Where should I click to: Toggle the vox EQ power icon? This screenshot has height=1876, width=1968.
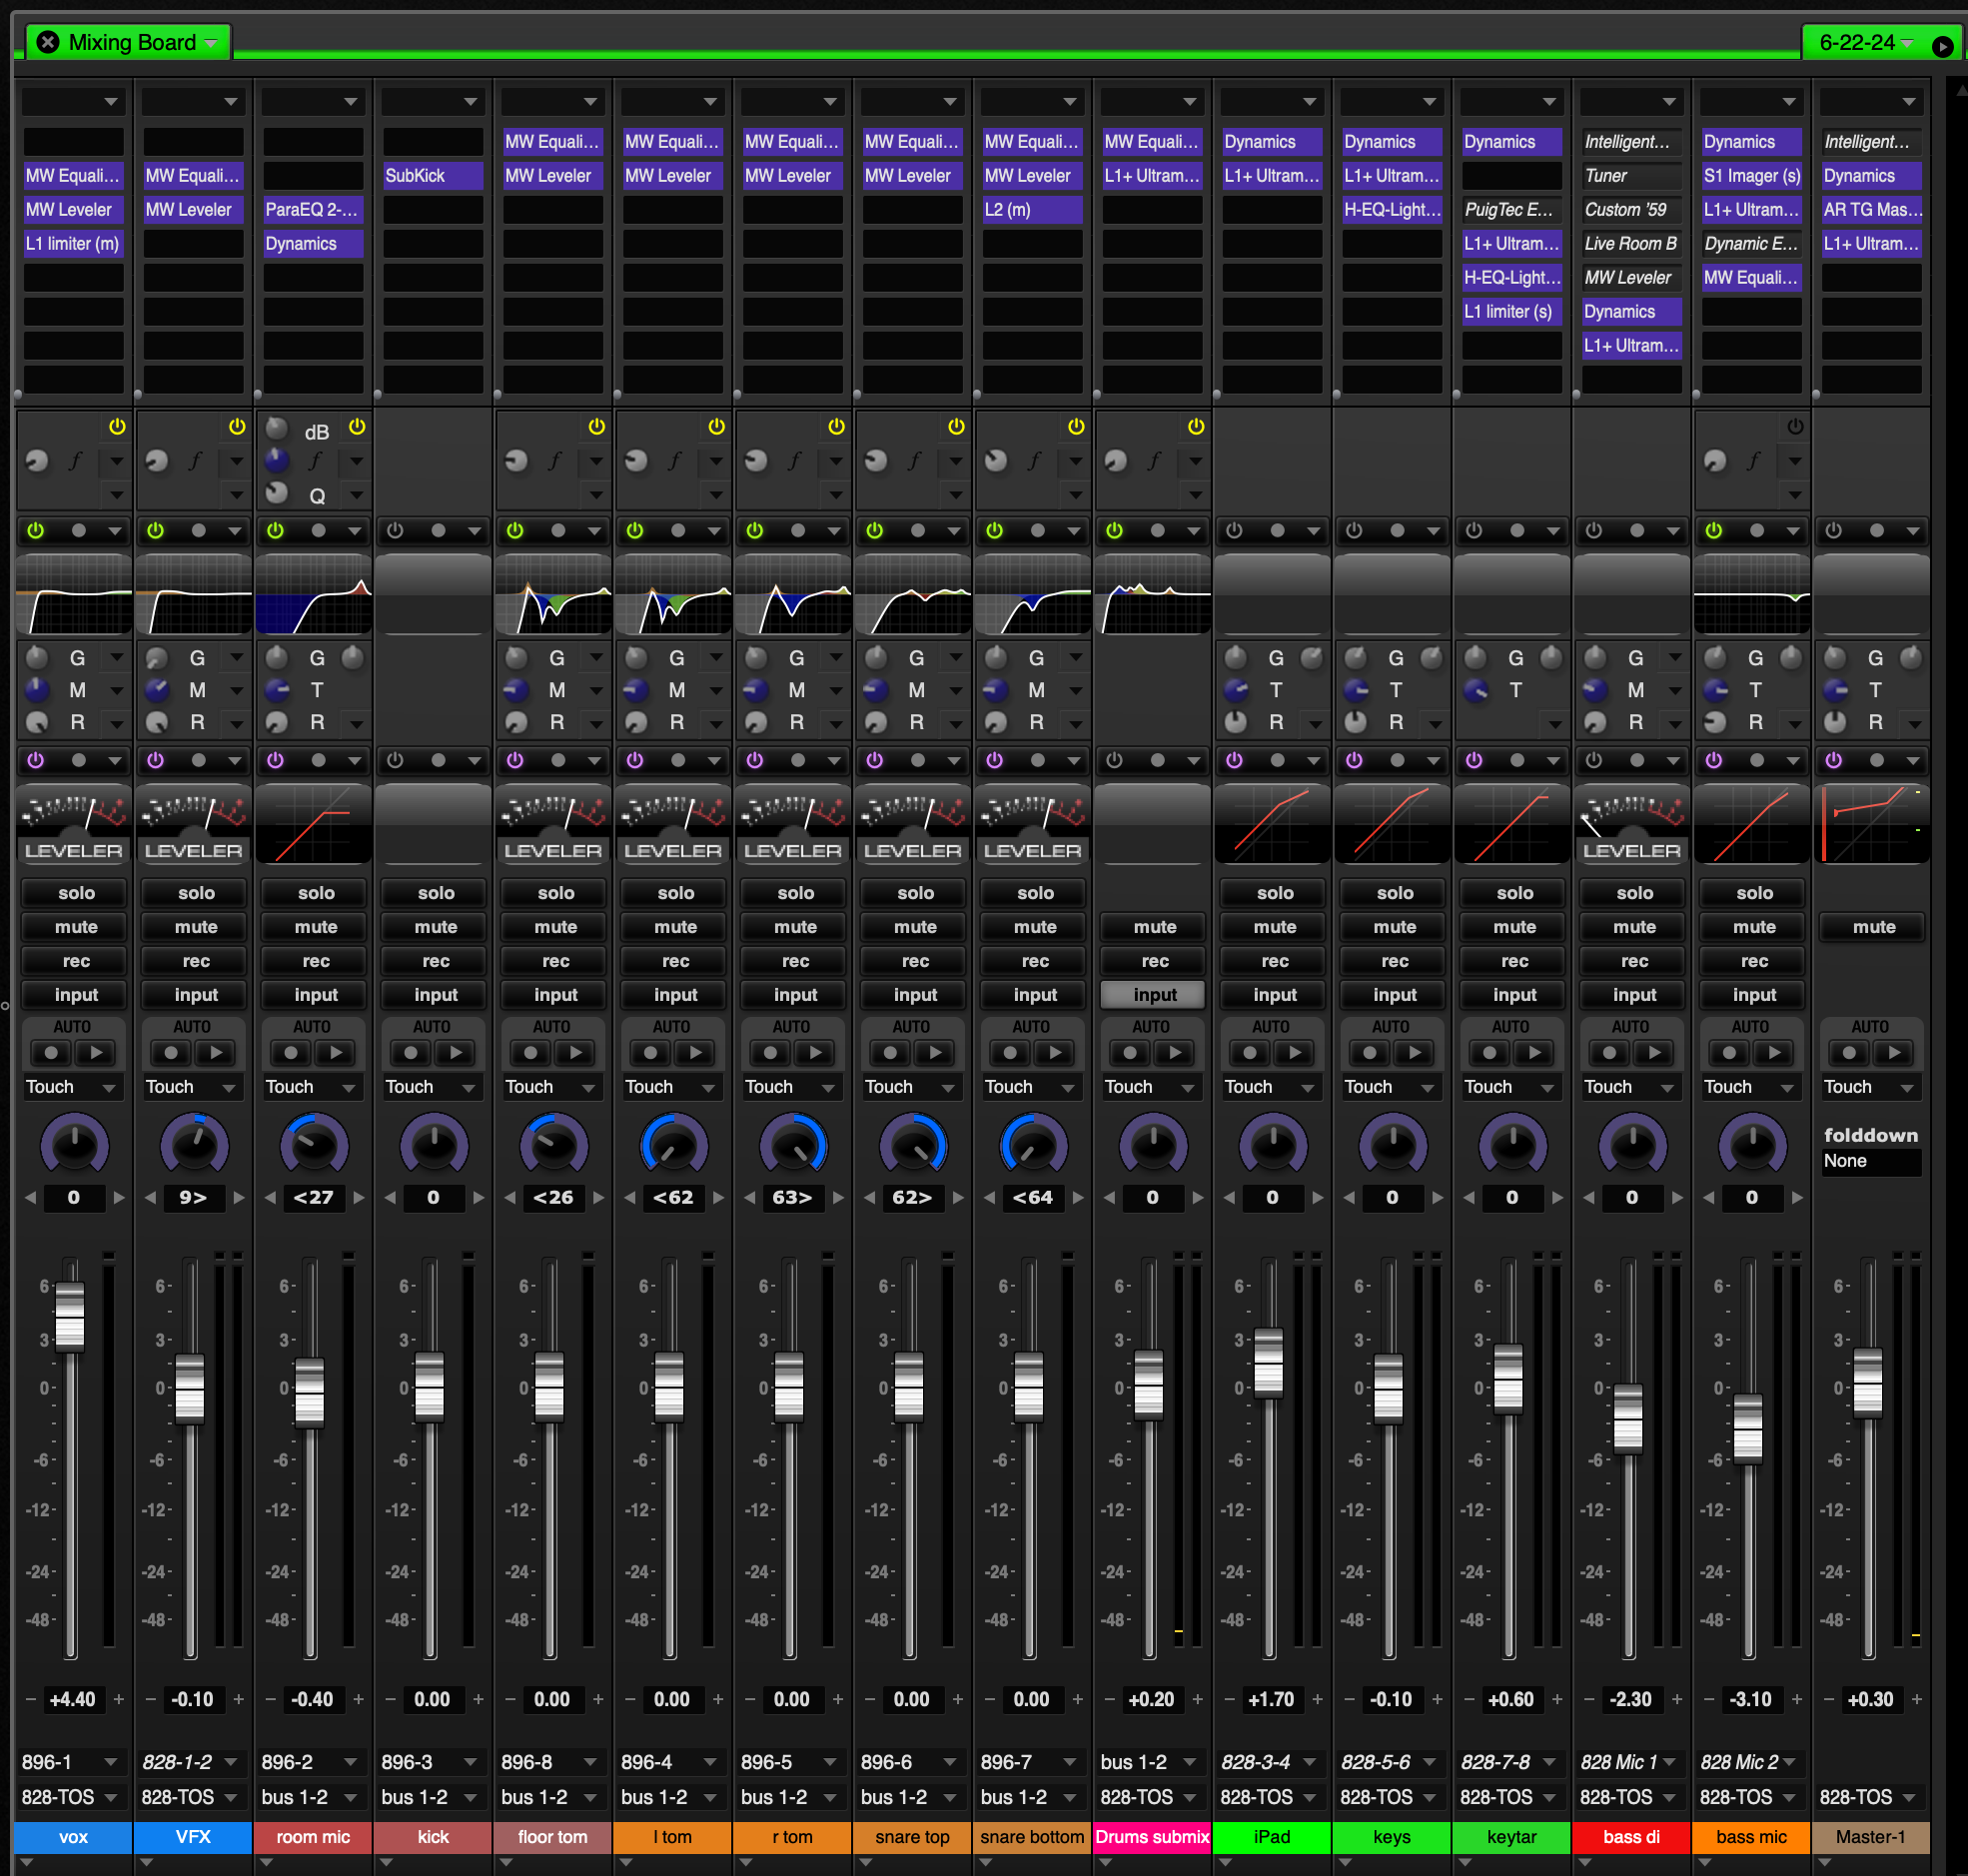(36, 530)
